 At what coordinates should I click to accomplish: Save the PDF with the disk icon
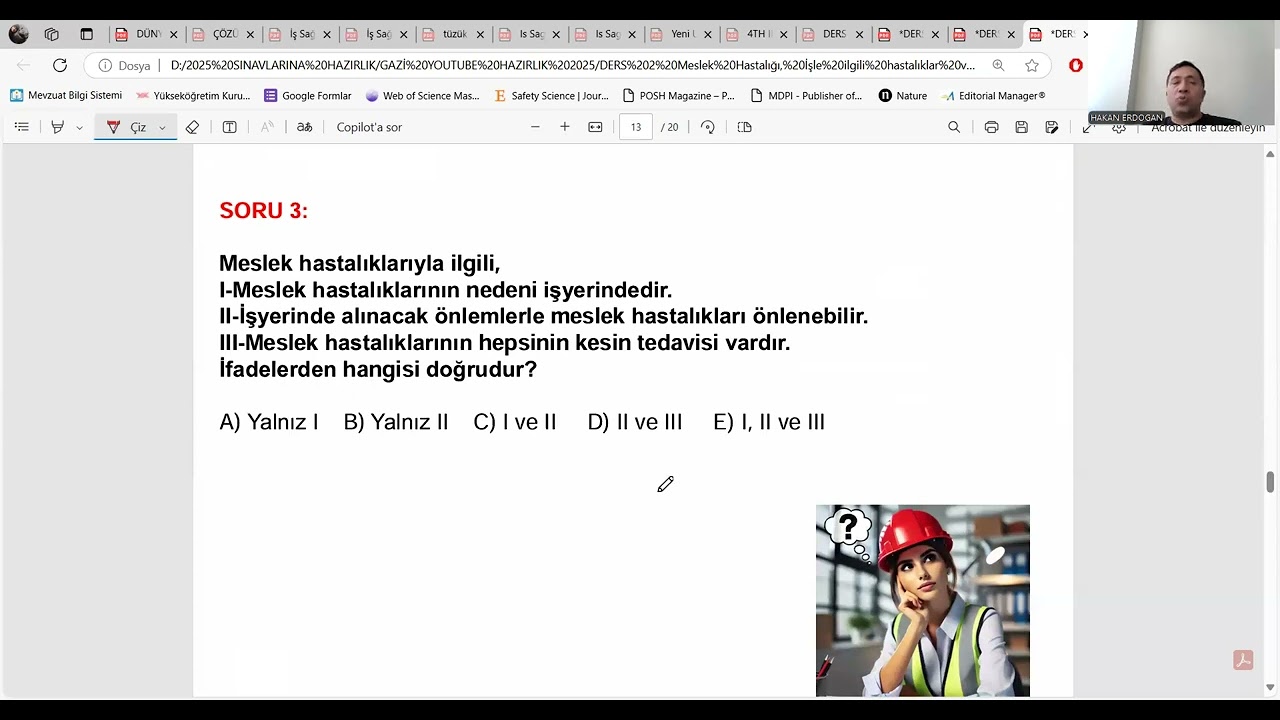pos(1021,127)
